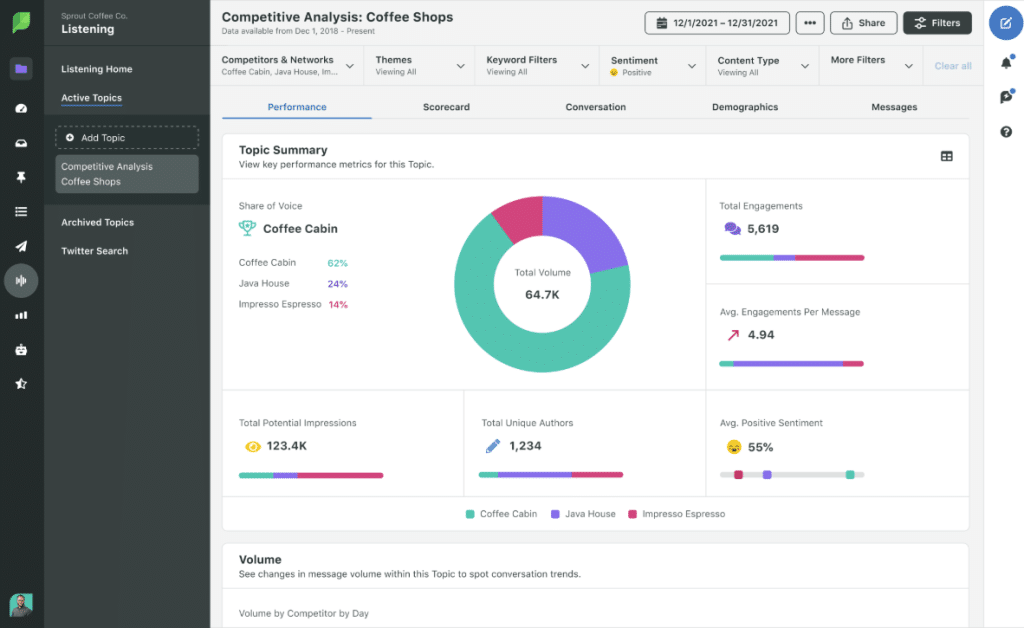This screenshot has height=628, width=1024.
Task: Open the Scorecard tab
Action: [x=446, y=106]
